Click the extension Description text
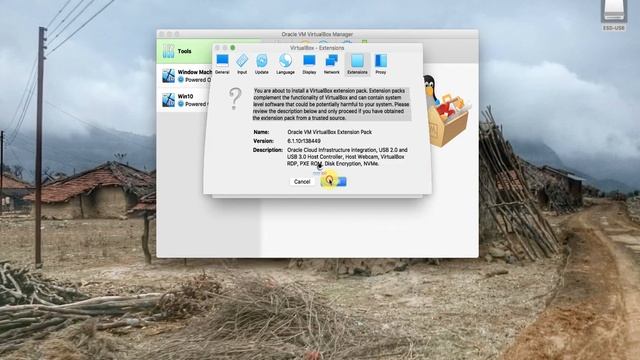This screenshot has width=640, height=360. click(347, 157)
